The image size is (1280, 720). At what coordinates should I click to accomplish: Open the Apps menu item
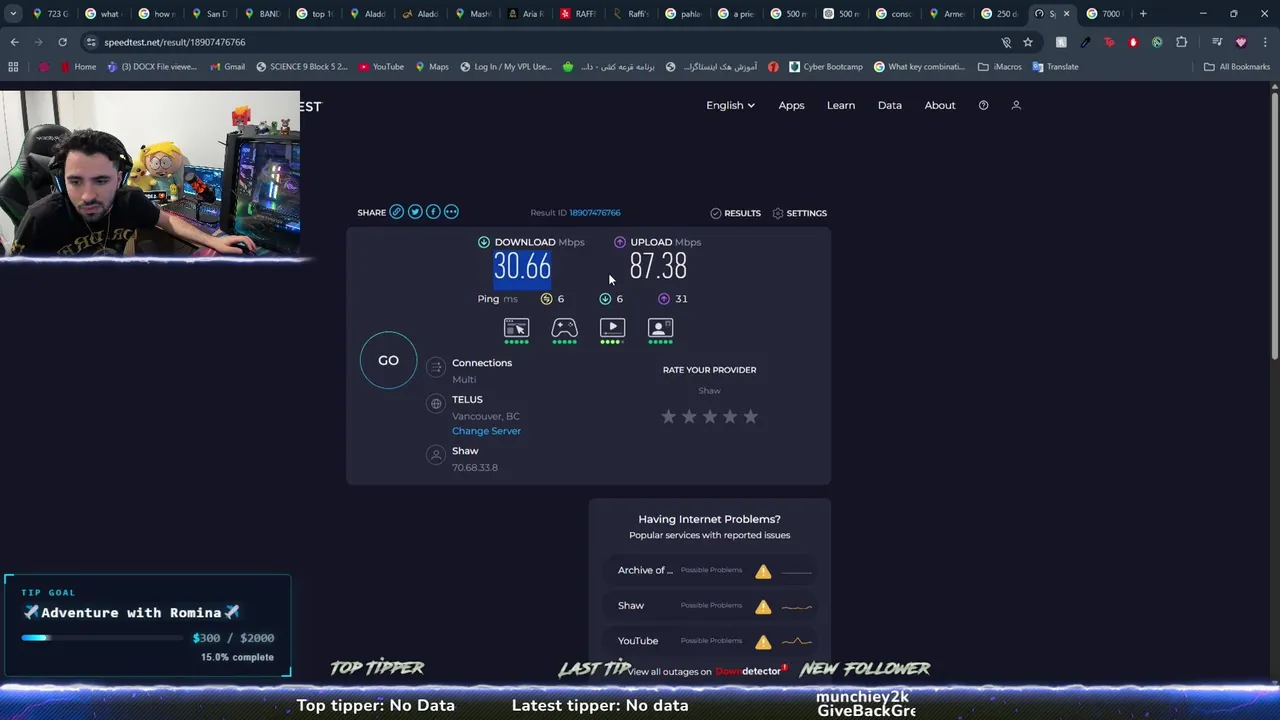point(791,105)
